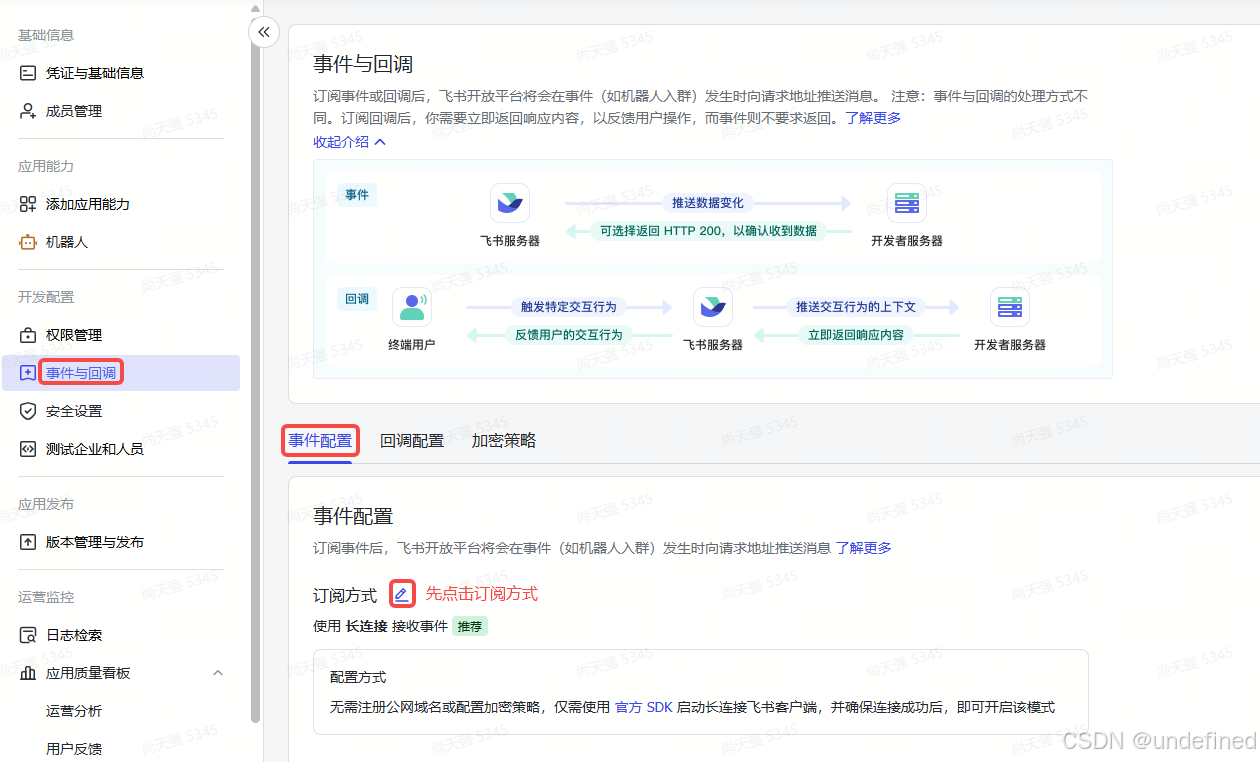Click the 飞书服务器 logo in 事件 diagram
This screenshot has width=1260, height=762.
(510, 203)
